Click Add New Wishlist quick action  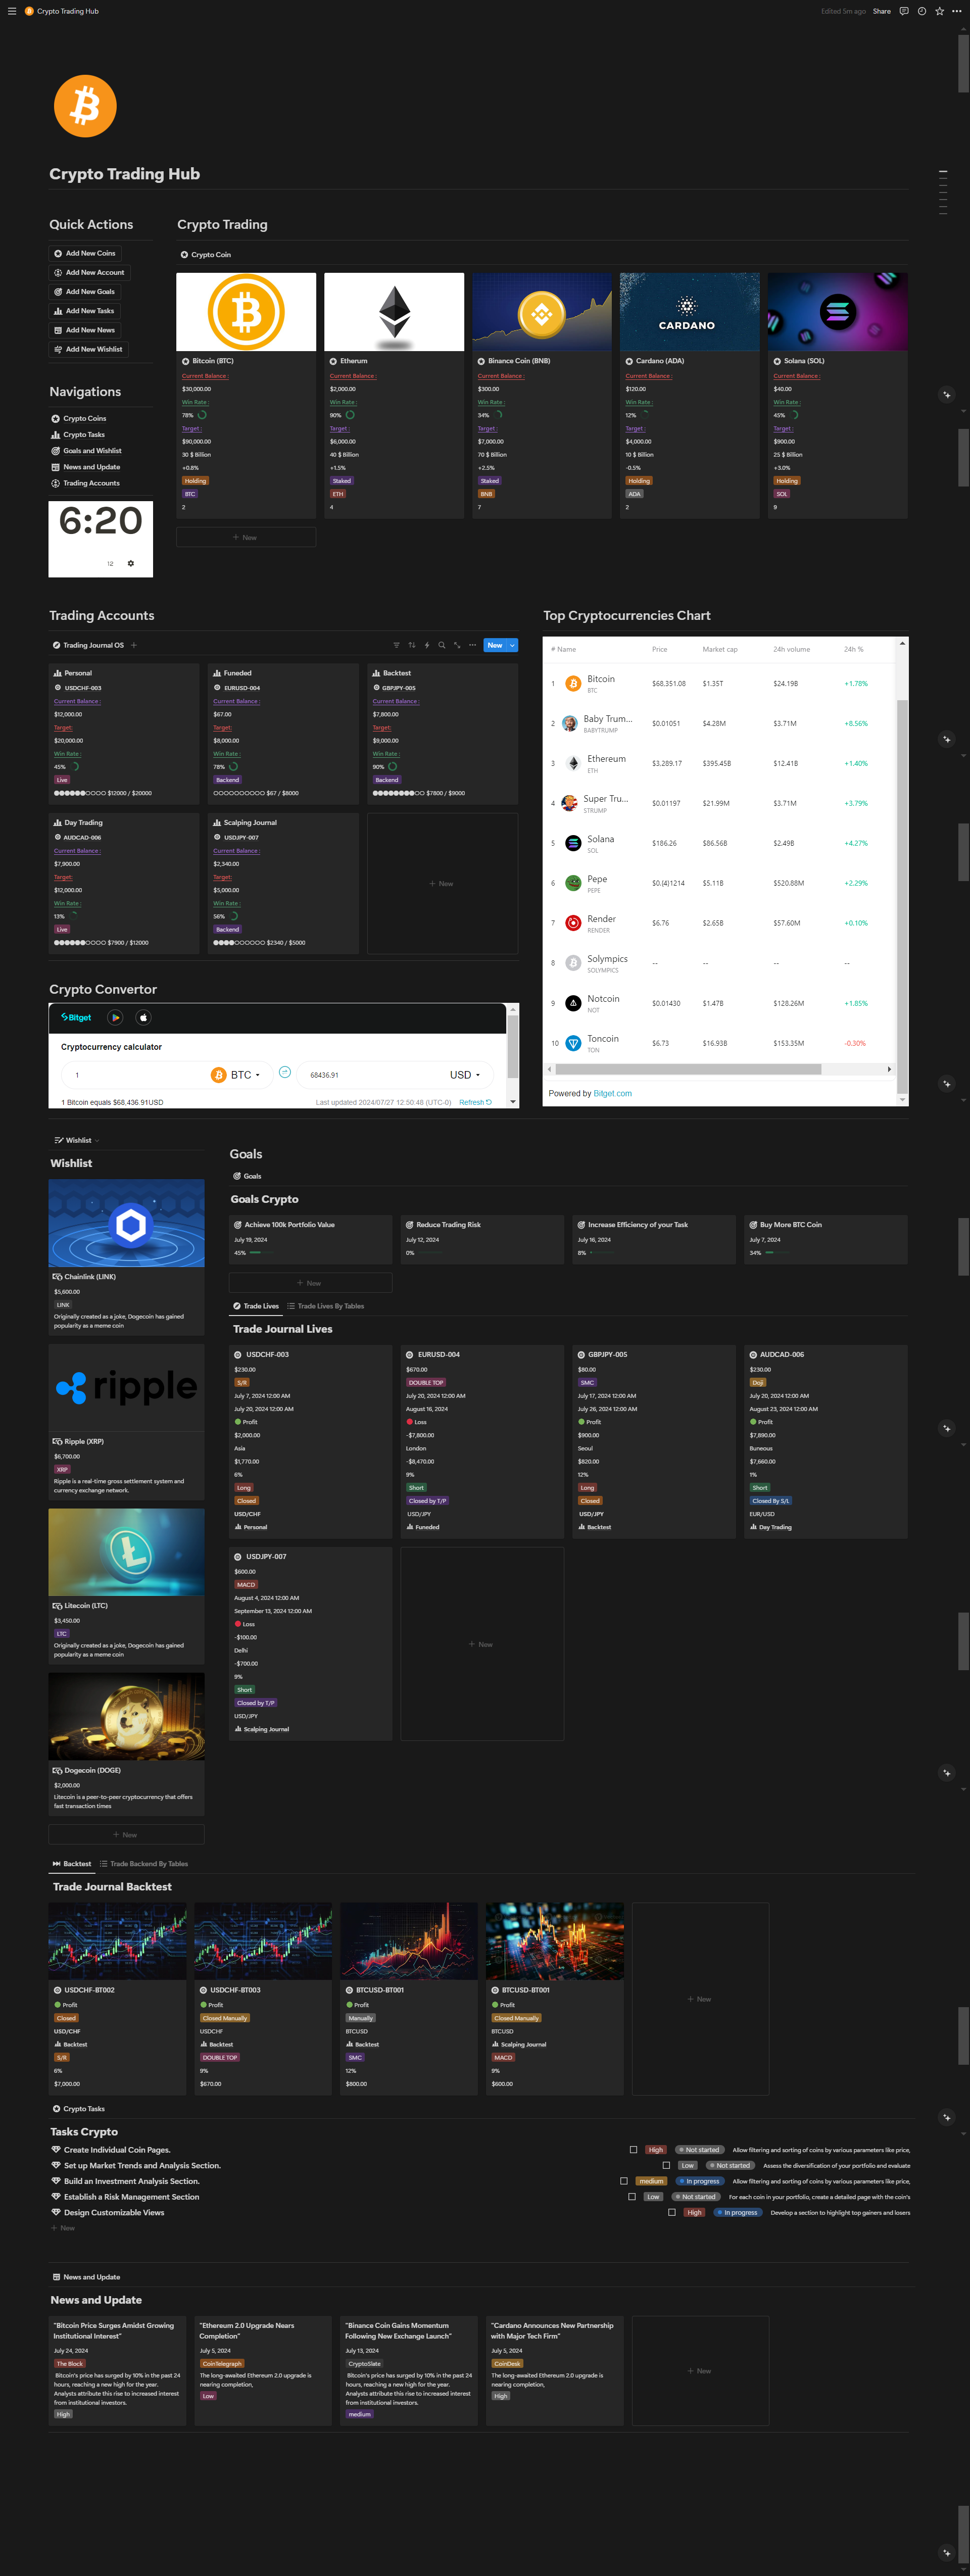point(88,349)
